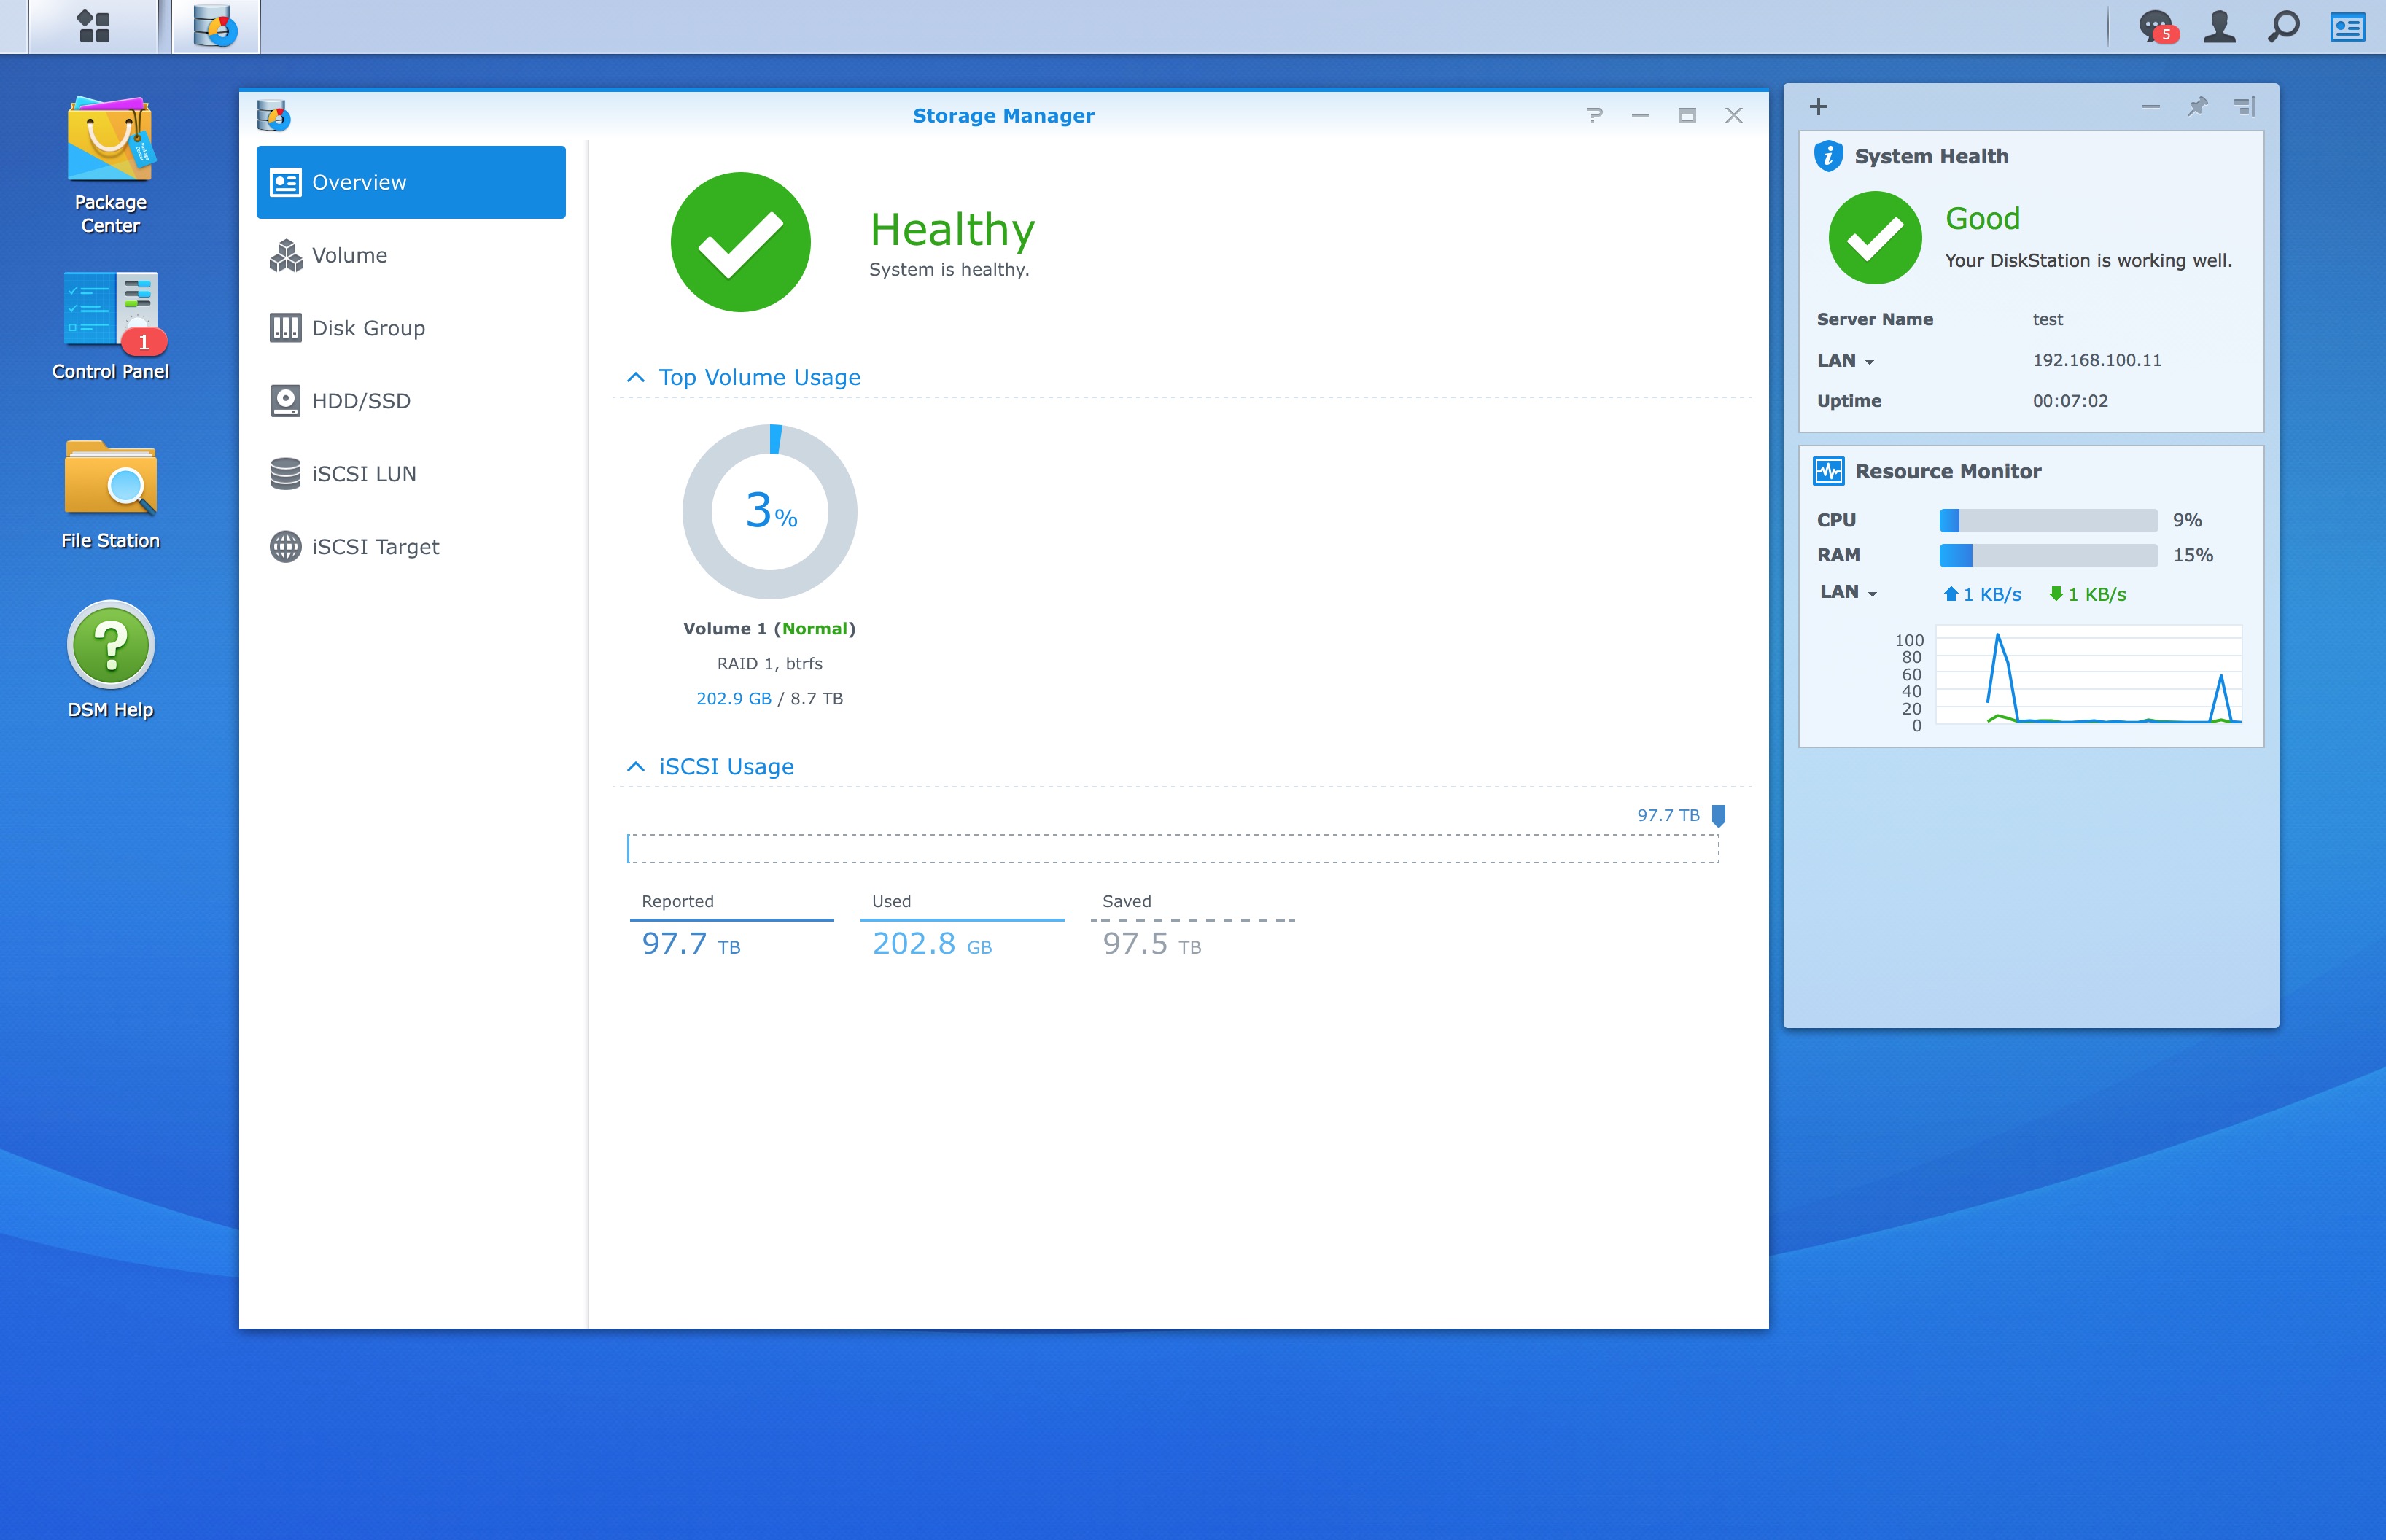Image resolution: width=2386 pixels, height=1540 pixels.
Task: Select HDD/SSD in Storage Manager sidebar
Action: click(x=360, y=400)
